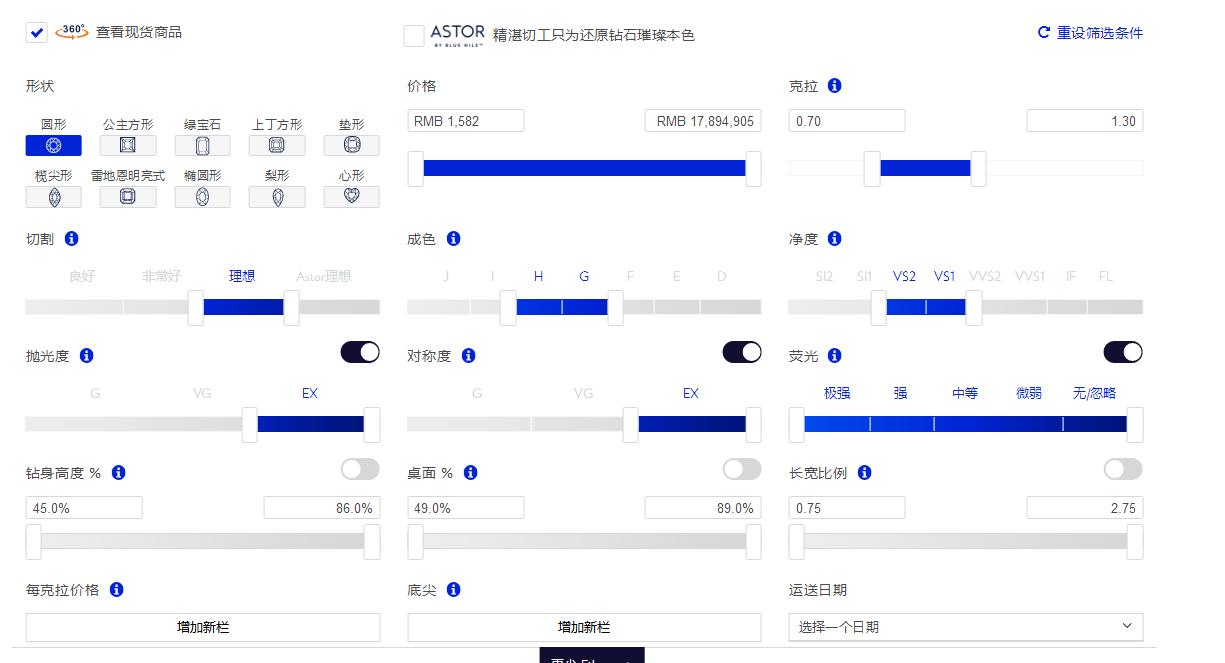Select the 垫形 cushion cut shape icon

click(x=351, y=145)
